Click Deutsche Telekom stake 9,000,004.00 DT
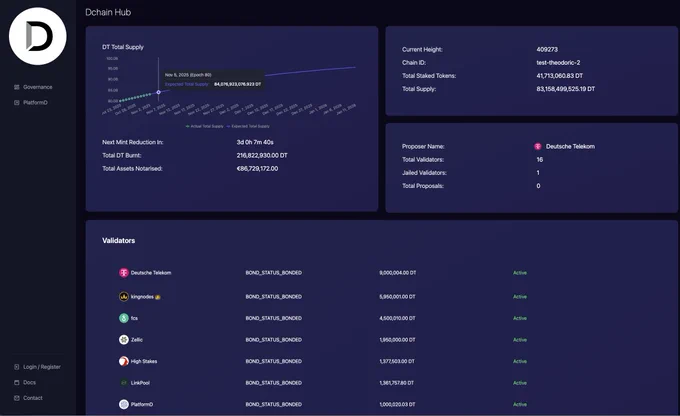The height and width of the screenshot is (416, 680). [x=398, y=273]
